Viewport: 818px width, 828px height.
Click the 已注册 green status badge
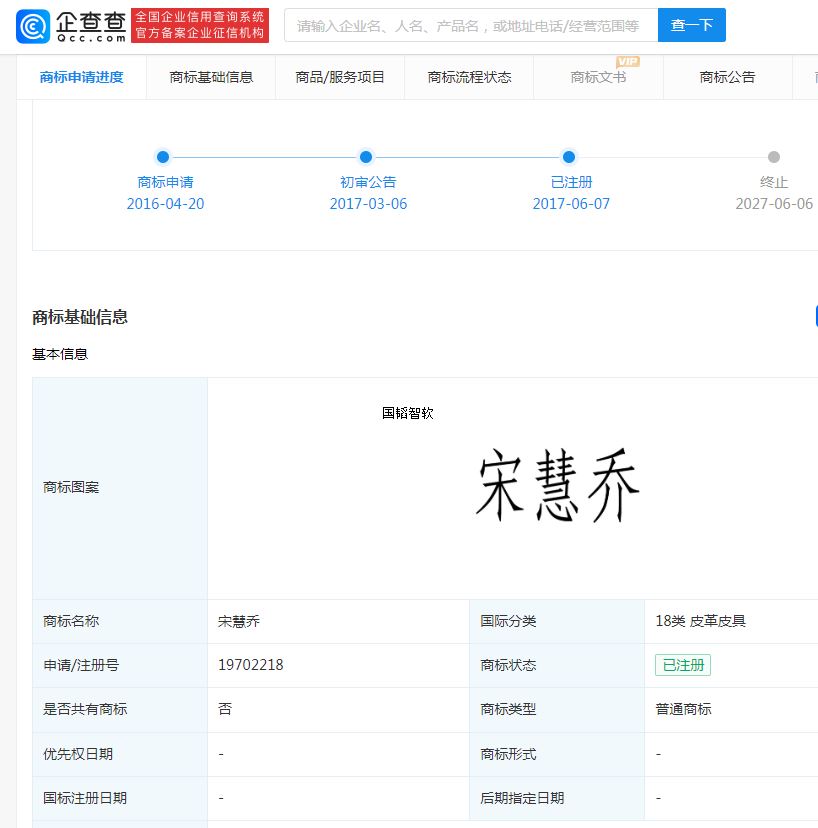click(683, 665)
